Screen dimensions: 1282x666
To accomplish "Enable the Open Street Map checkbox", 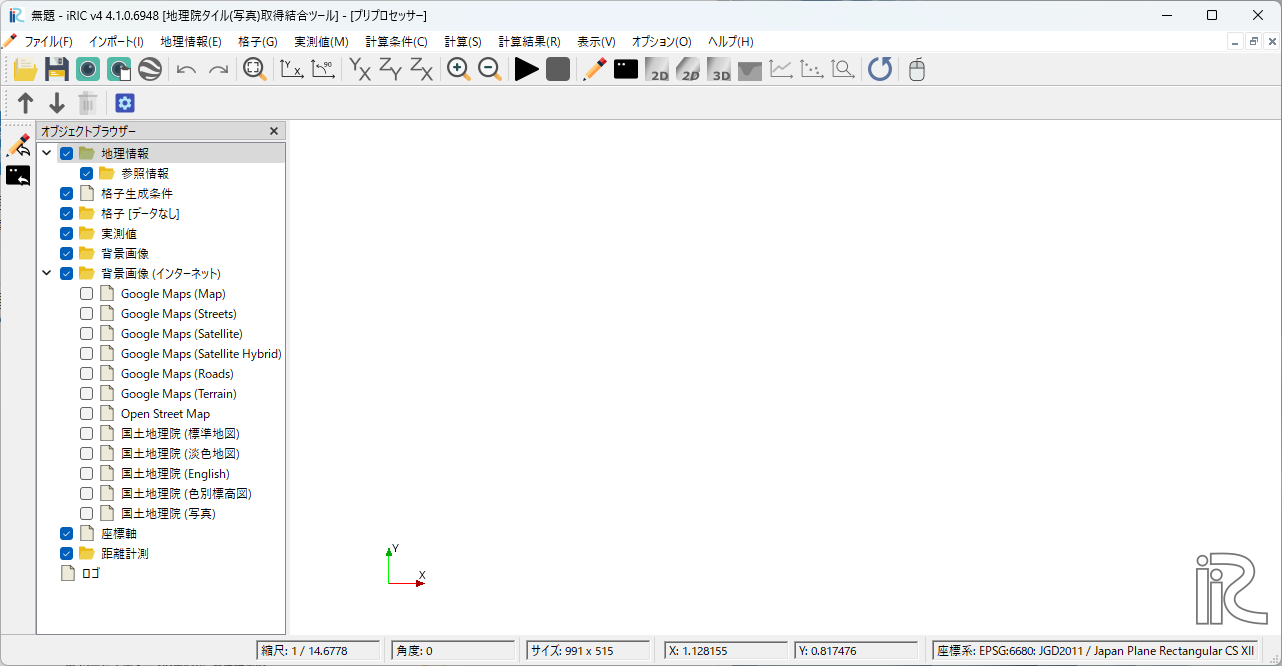I will click(x=87, y=413).
